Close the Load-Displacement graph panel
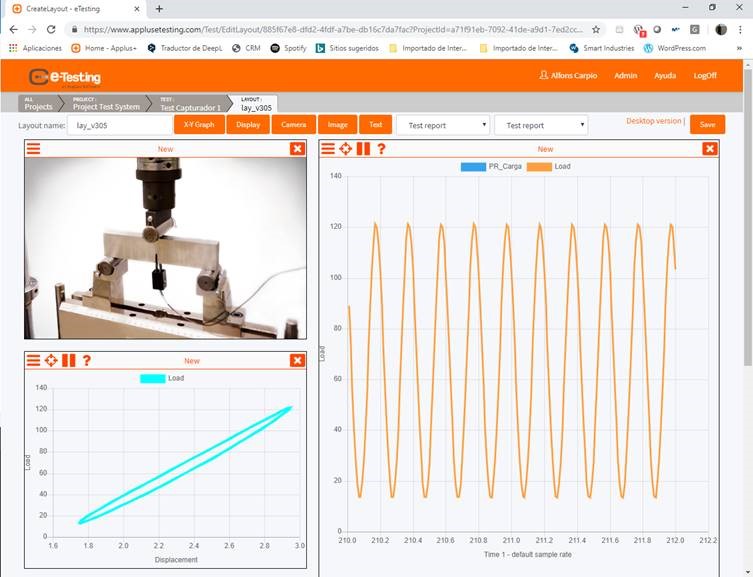The height and width of the screenshot is (577, 753). [297, 361]
